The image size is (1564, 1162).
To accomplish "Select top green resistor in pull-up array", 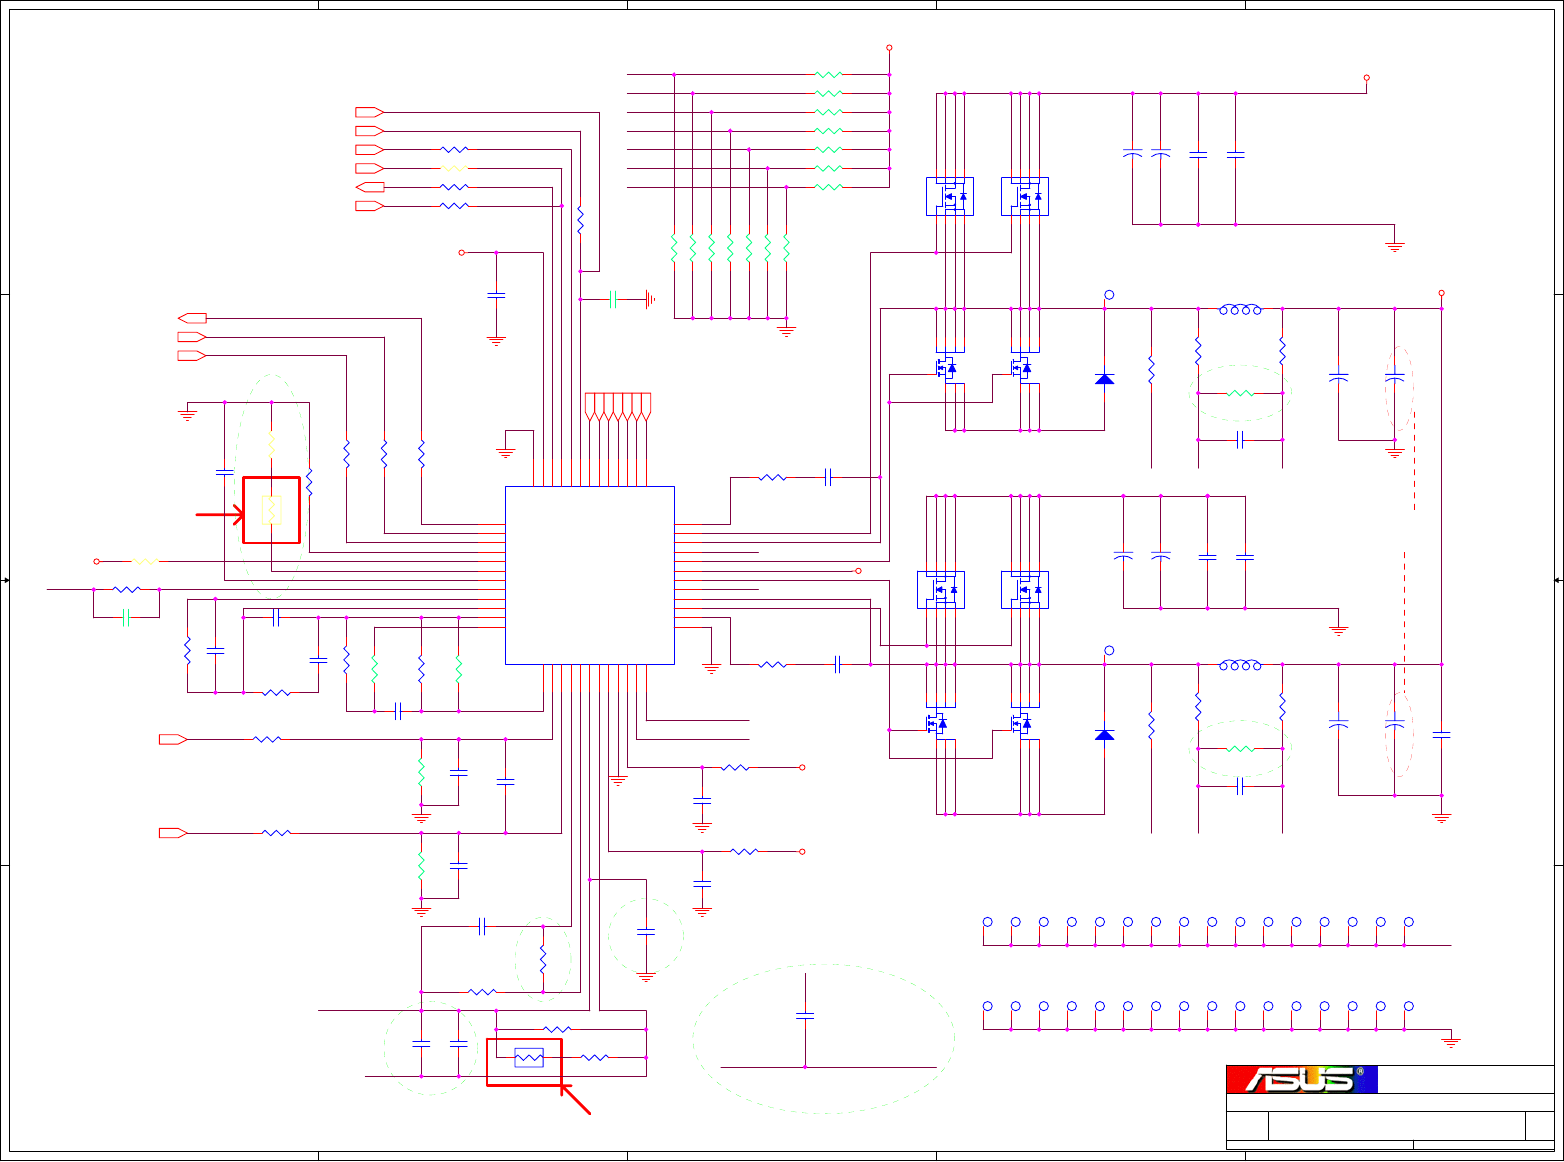I will 829,75.
